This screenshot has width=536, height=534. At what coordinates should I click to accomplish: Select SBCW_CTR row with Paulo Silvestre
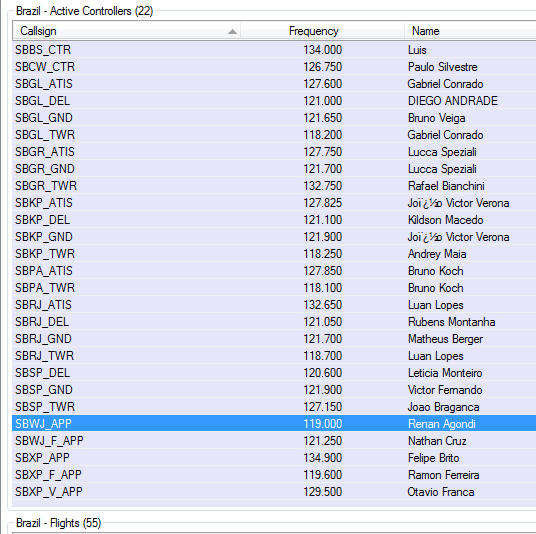274,67
